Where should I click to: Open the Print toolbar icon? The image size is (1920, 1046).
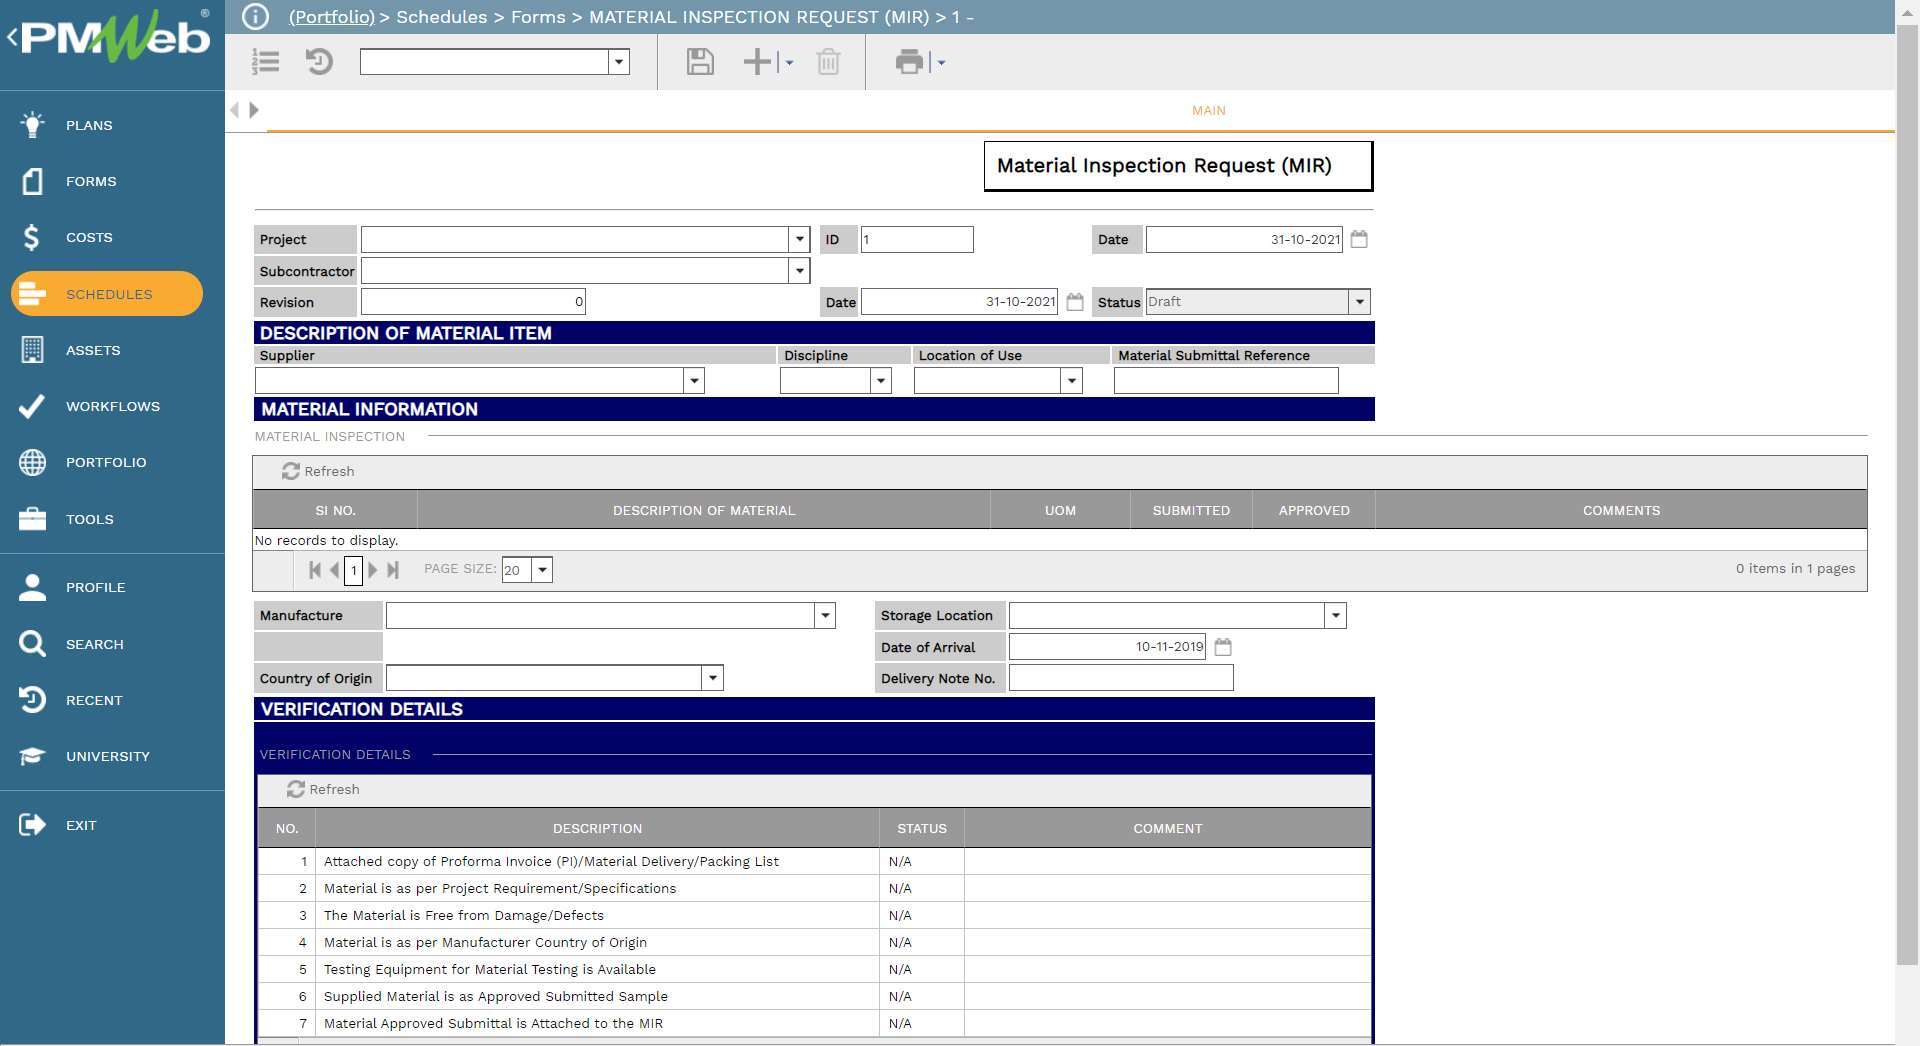coord(908,61)
